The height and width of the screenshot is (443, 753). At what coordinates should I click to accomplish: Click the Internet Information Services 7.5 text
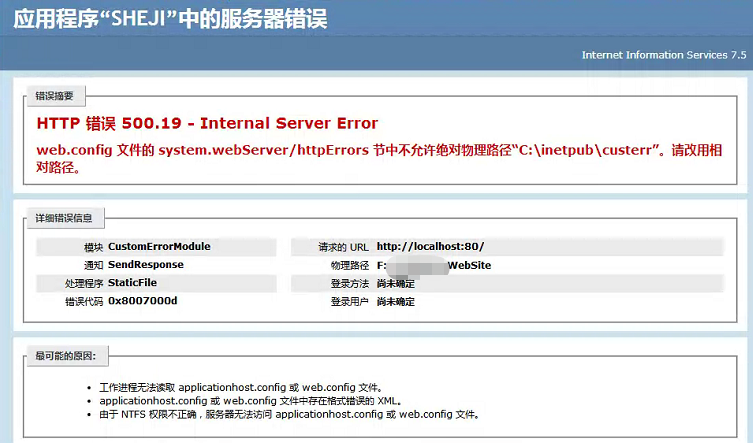(x=664, y=55)
